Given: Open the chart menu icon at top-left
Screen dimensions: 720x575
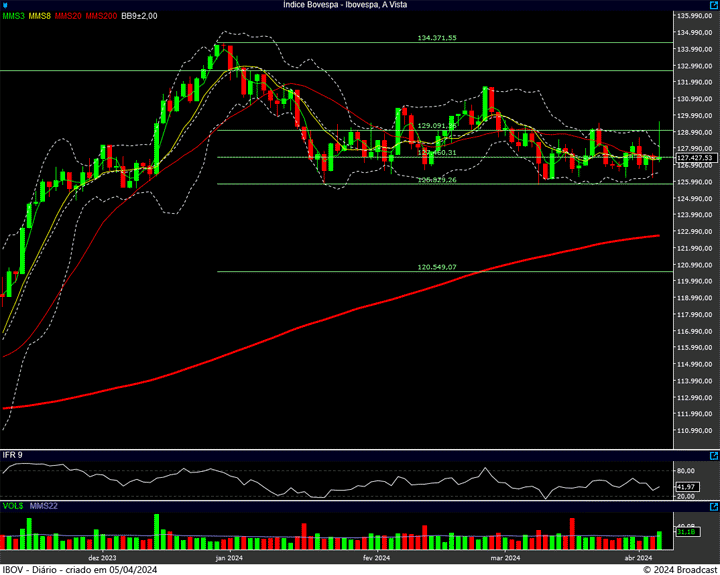Looking at the screenshot, I should pos(5,5).
